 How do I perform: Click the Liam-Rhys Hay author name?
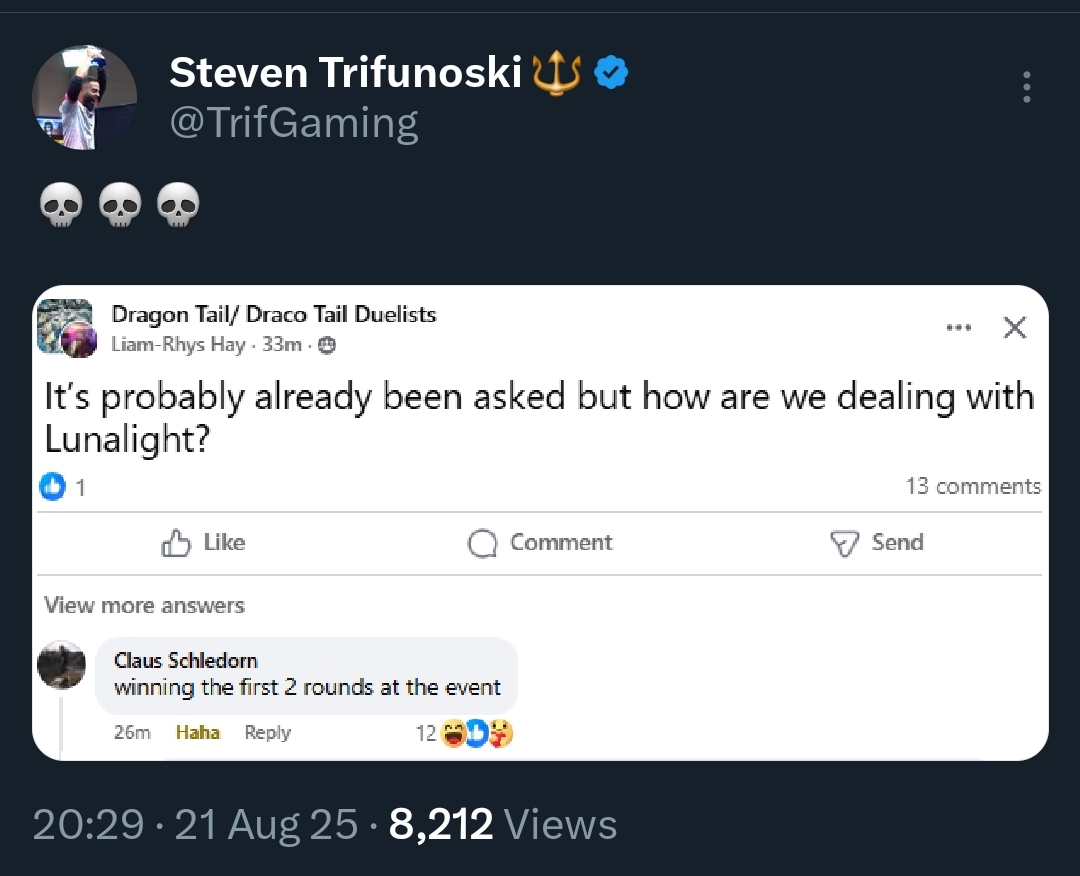[x=178, y=344]
